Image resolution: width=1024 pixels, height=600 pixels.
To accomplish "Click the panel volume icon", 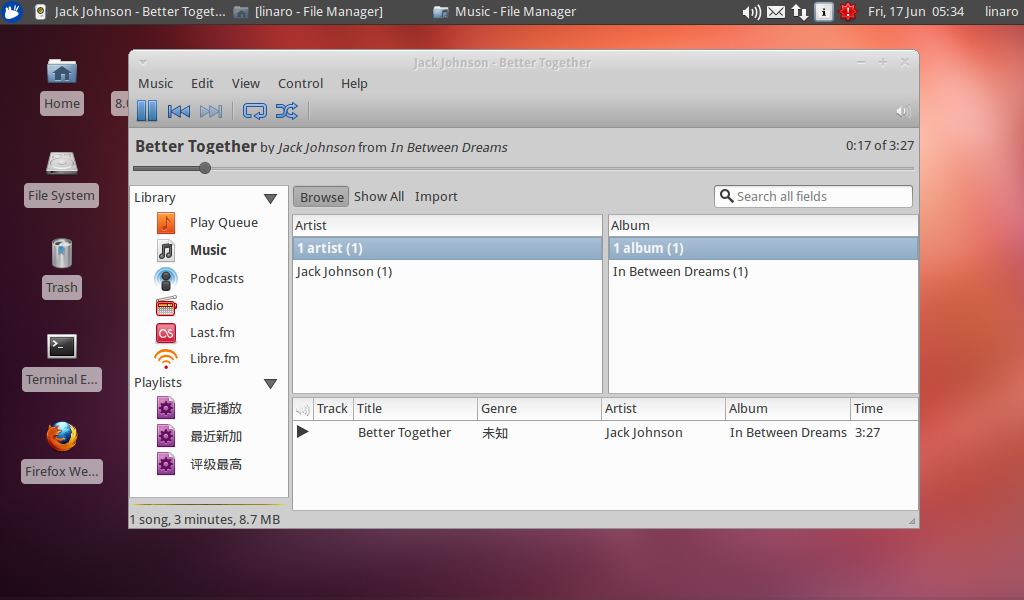I will click(752, 12).
